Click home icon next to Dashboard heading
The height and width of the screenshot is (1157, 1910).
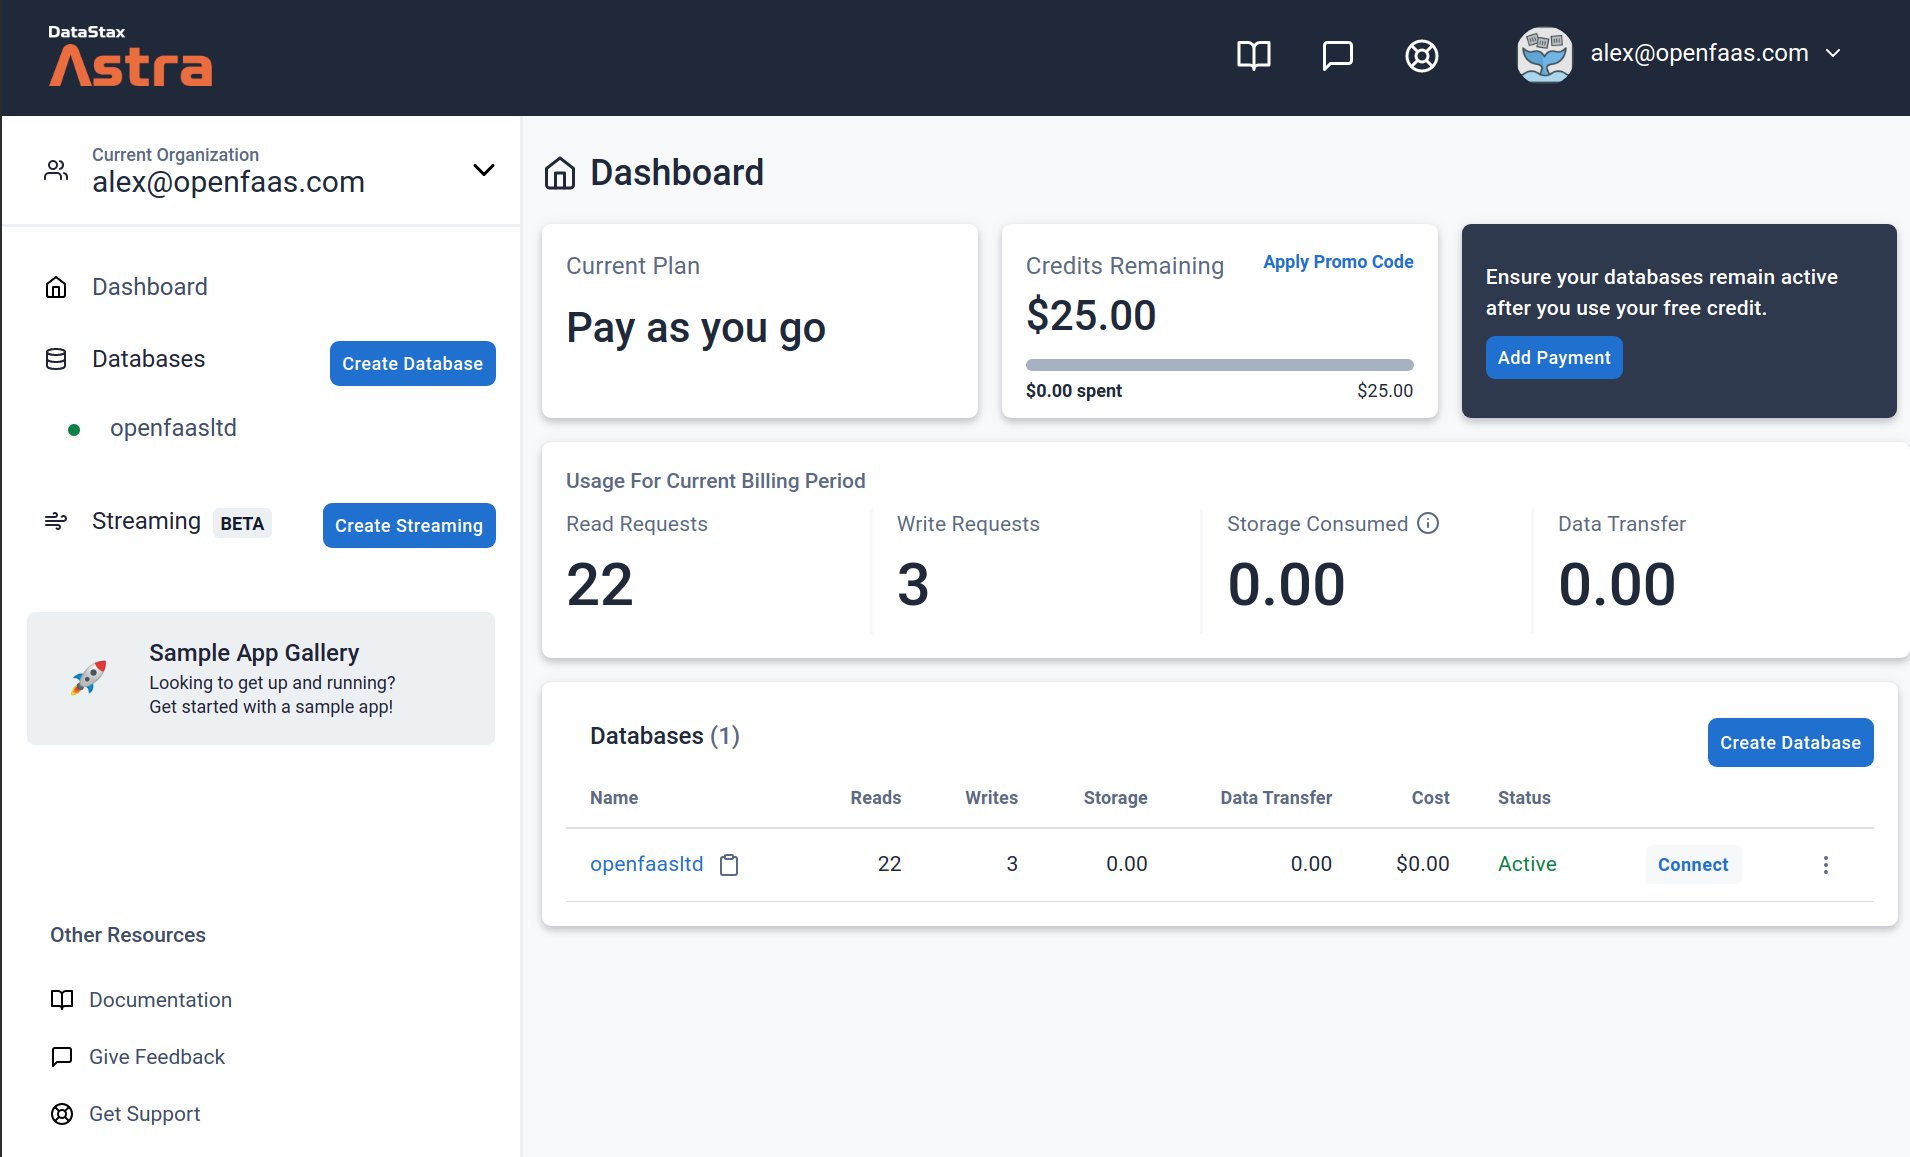click(x=560, y=173)
